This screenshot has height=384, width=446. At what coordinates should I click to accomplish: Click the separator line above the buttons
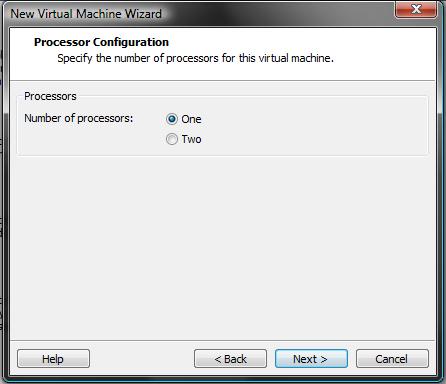[223, 340]
